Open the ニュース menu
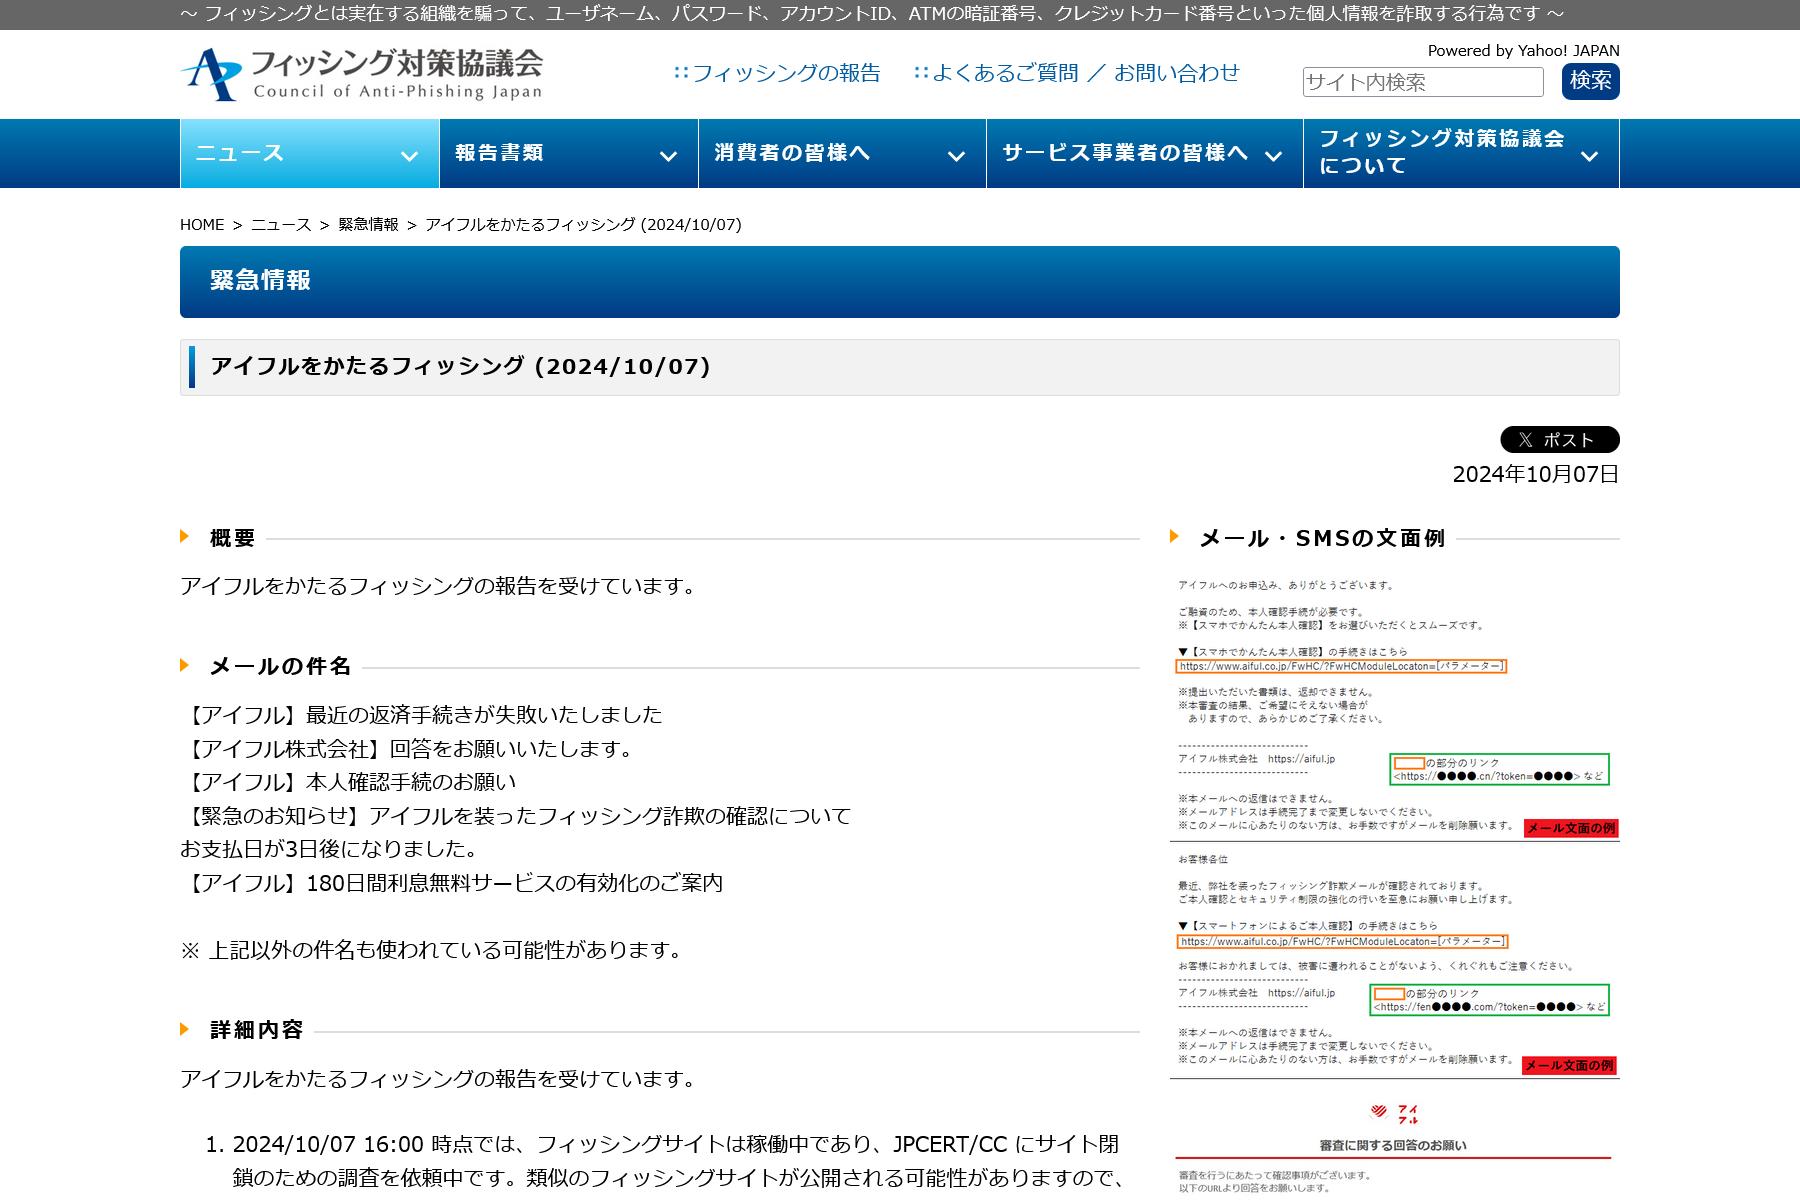The width and height of the screenshot is (1800, 1200). tap(310, 153)
